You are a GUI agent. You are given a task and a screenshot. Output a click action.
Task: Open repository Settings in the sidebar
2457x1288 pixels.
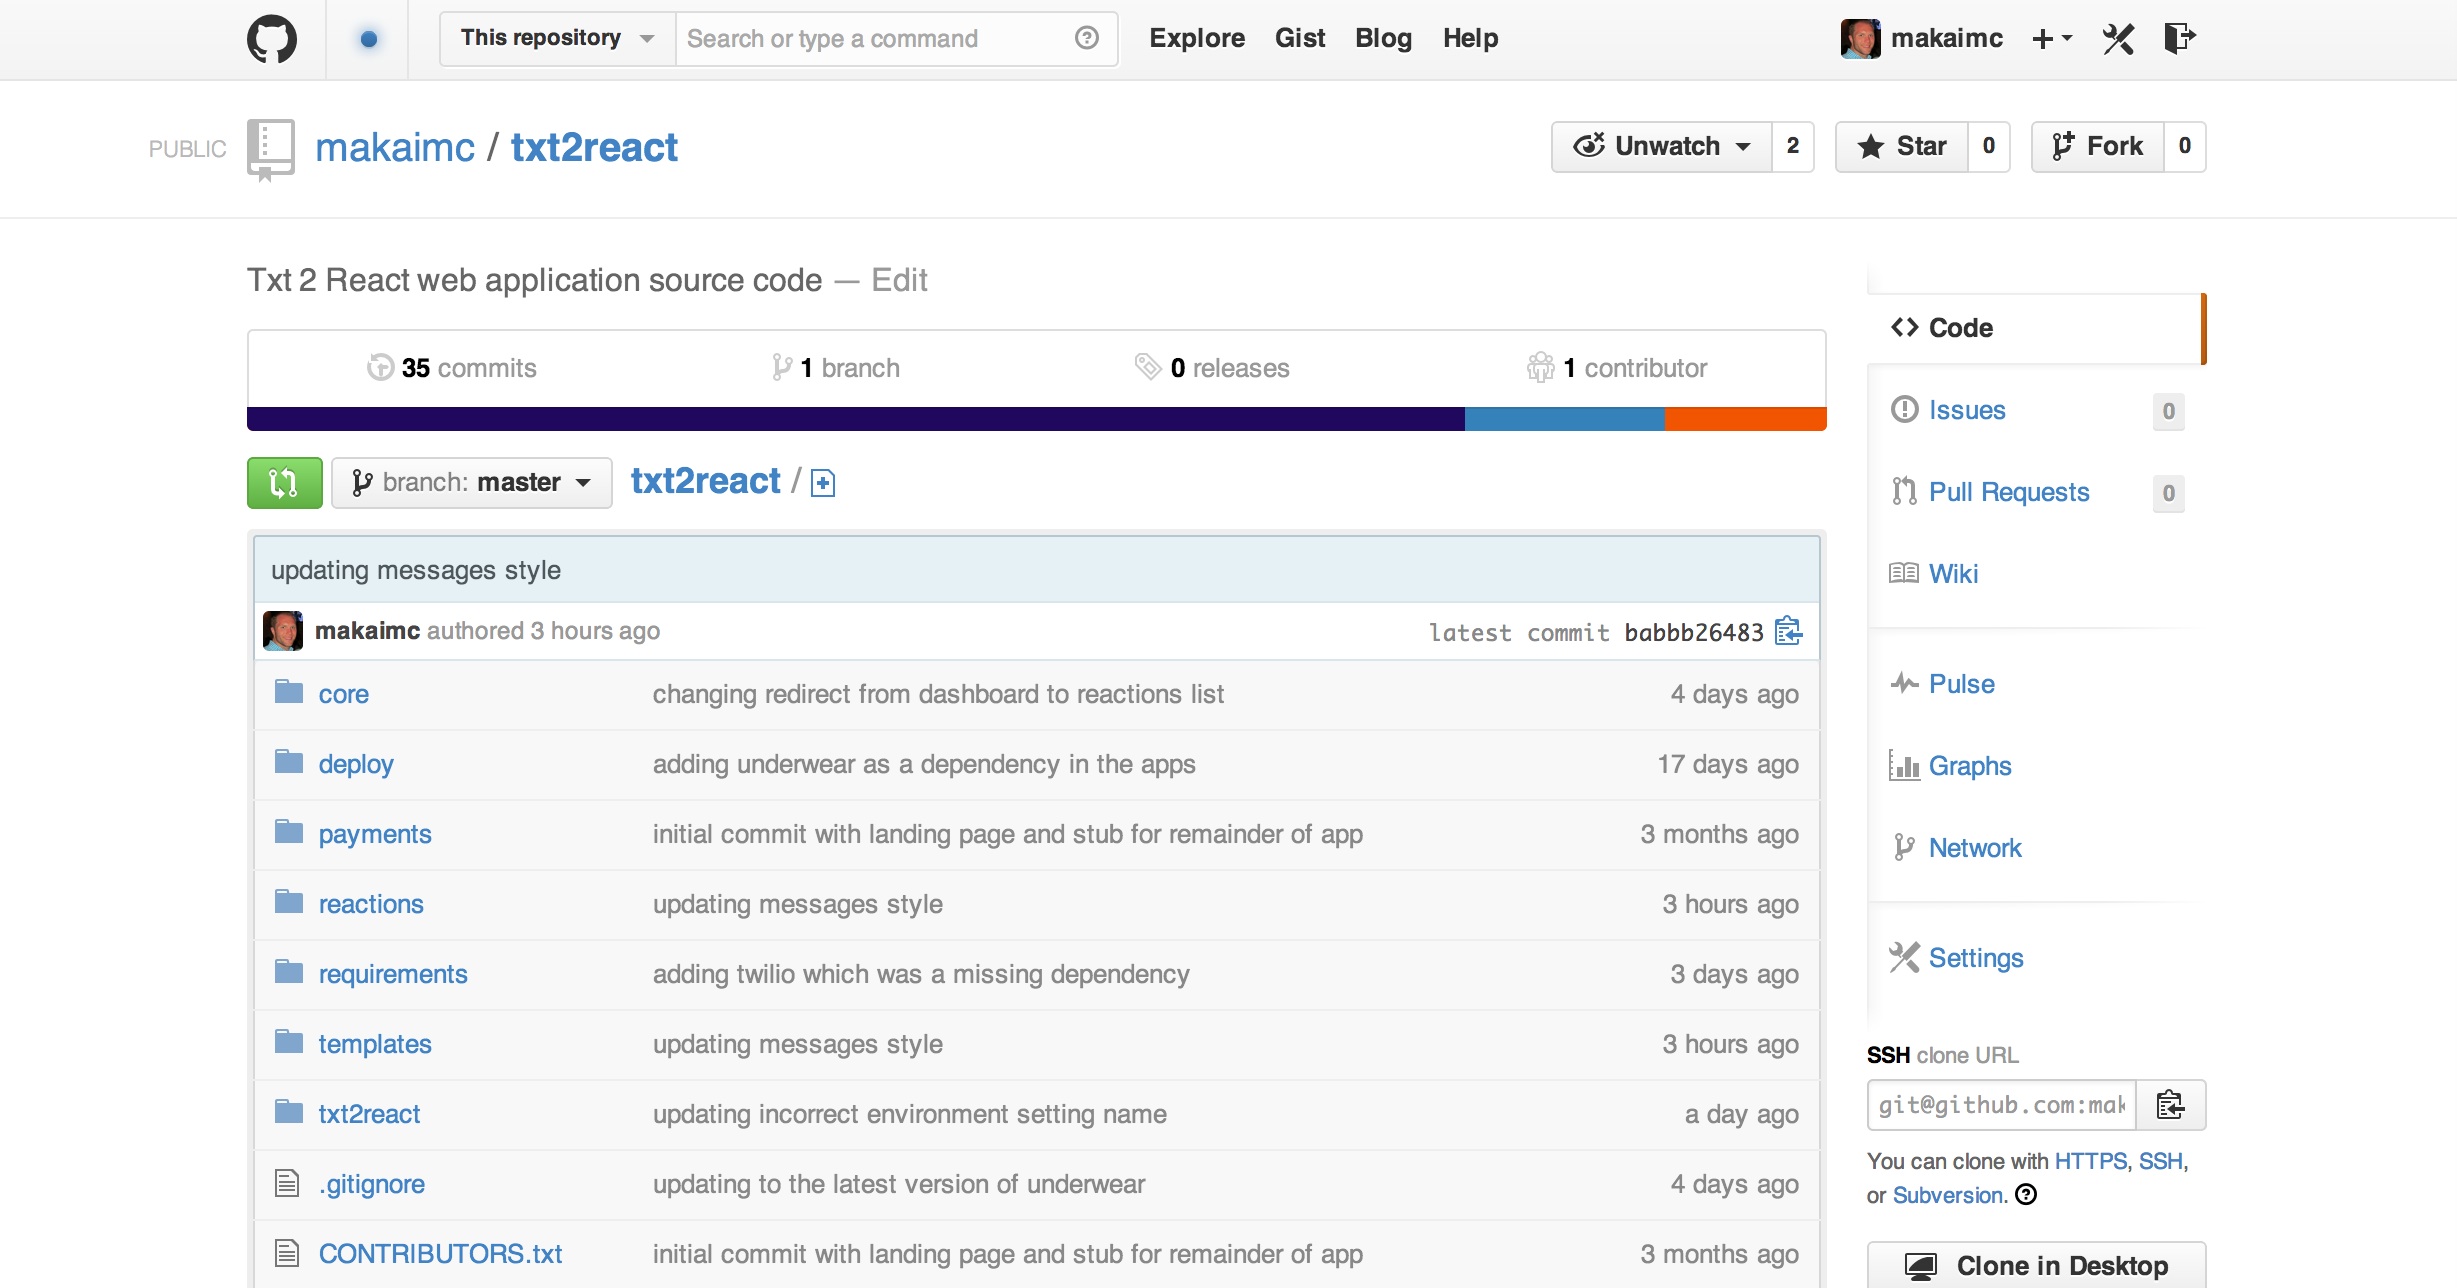coord(1976,958)
